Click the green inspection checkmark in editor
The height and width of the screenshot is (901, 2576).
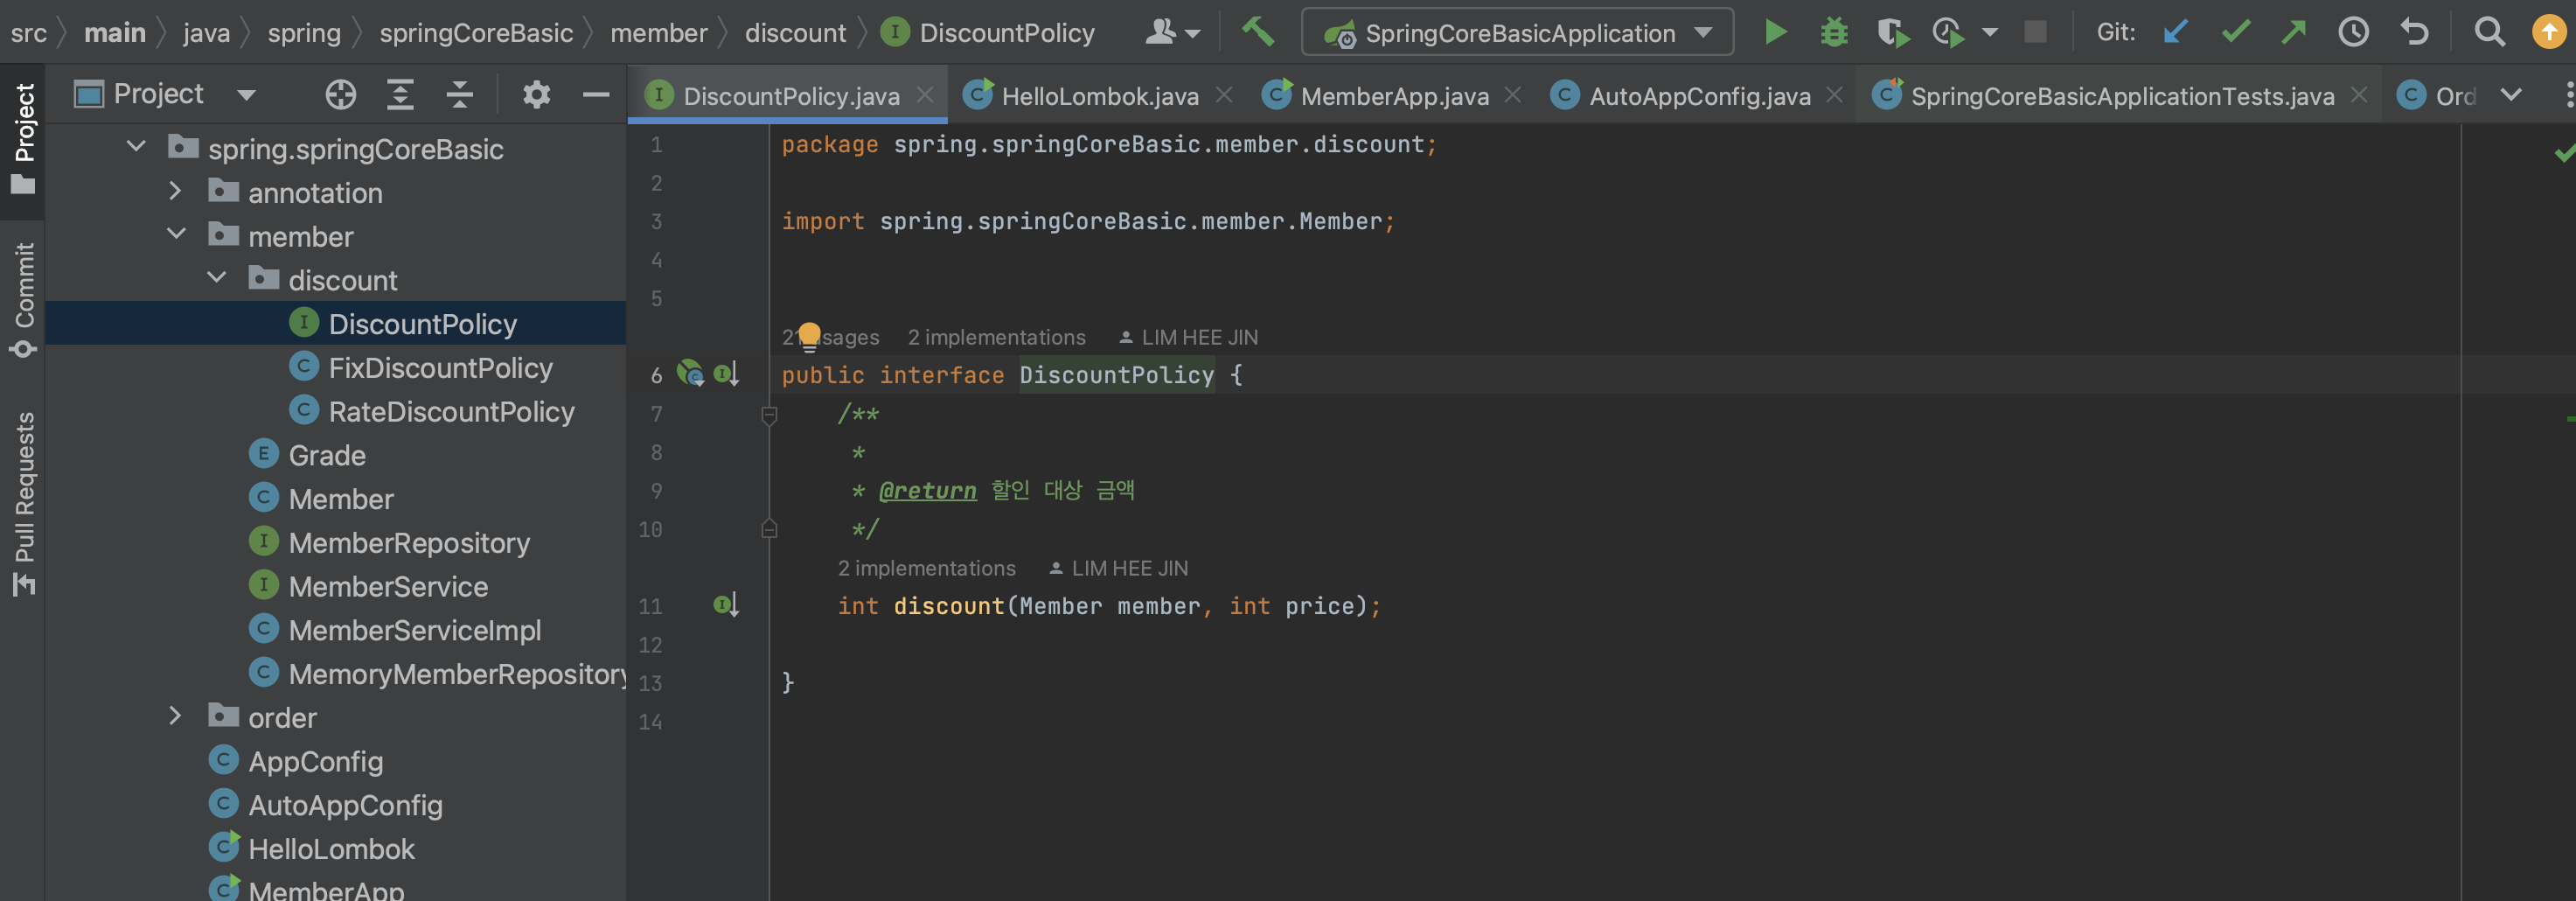click(2563, 153)
